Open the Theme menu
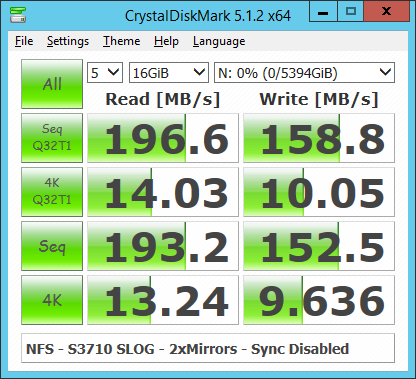 122,41
